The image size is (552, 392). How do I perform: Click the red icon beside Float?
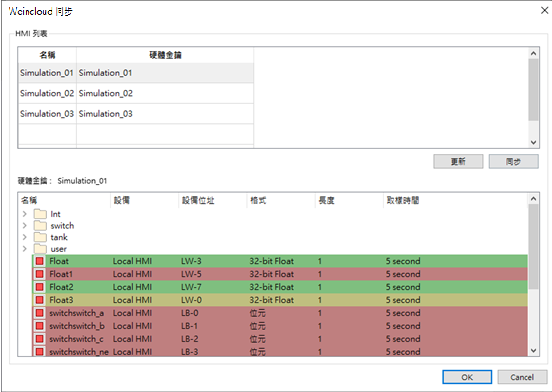pyautogui.click(x=39, y=261)
